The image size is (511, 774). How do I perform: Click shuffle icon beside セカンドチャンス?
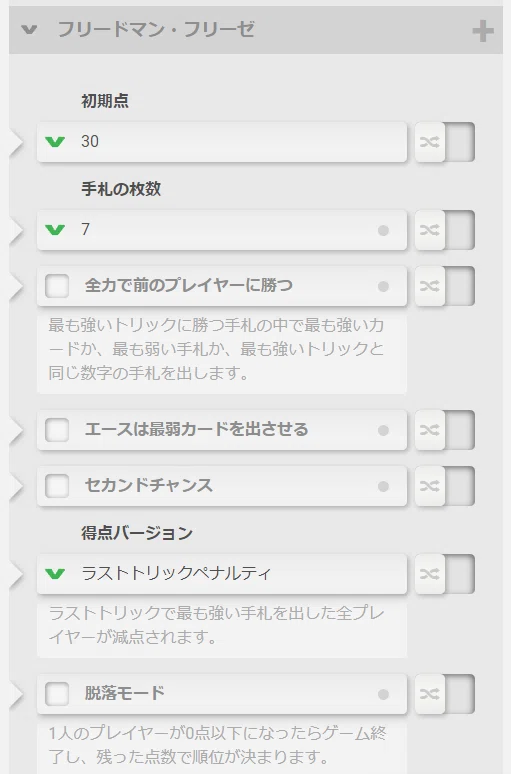coord(430,486)
